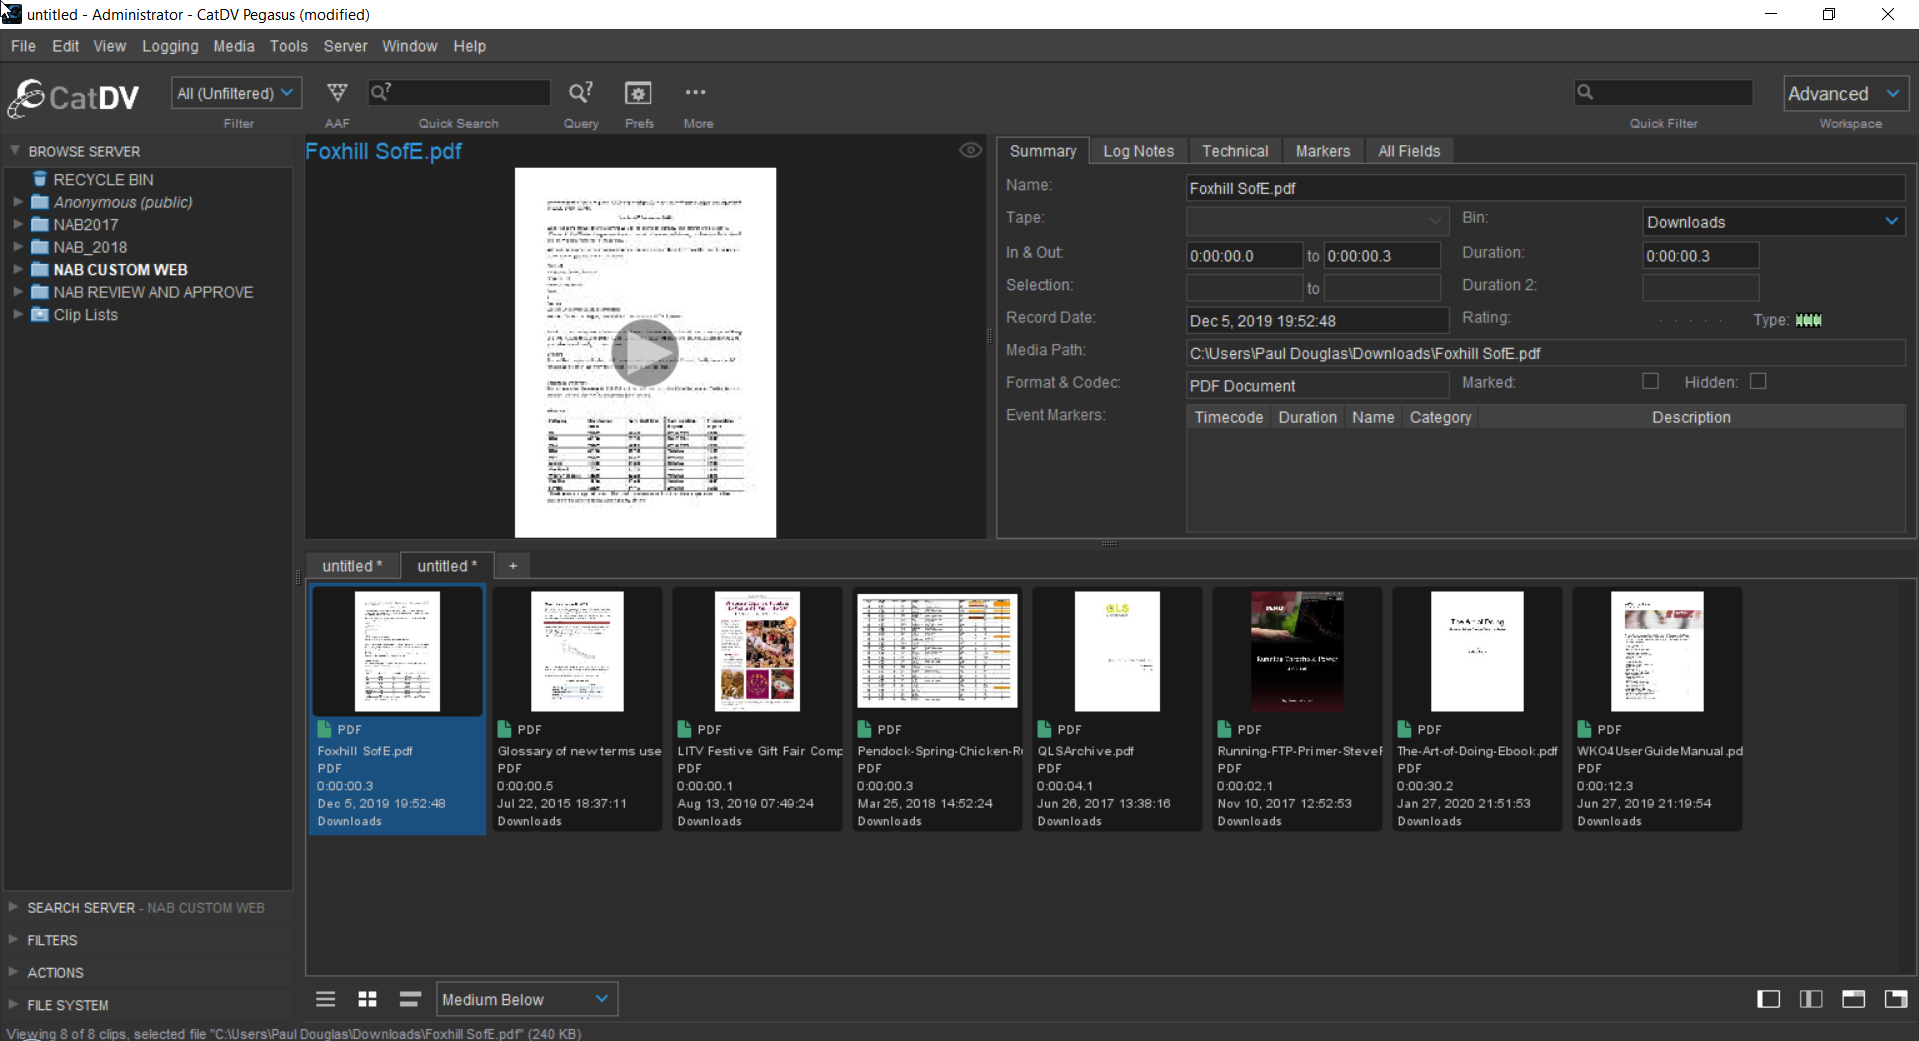Open the Tools menu
The height and width of the screenshot is (1041, 1919).
pos(288,46)
